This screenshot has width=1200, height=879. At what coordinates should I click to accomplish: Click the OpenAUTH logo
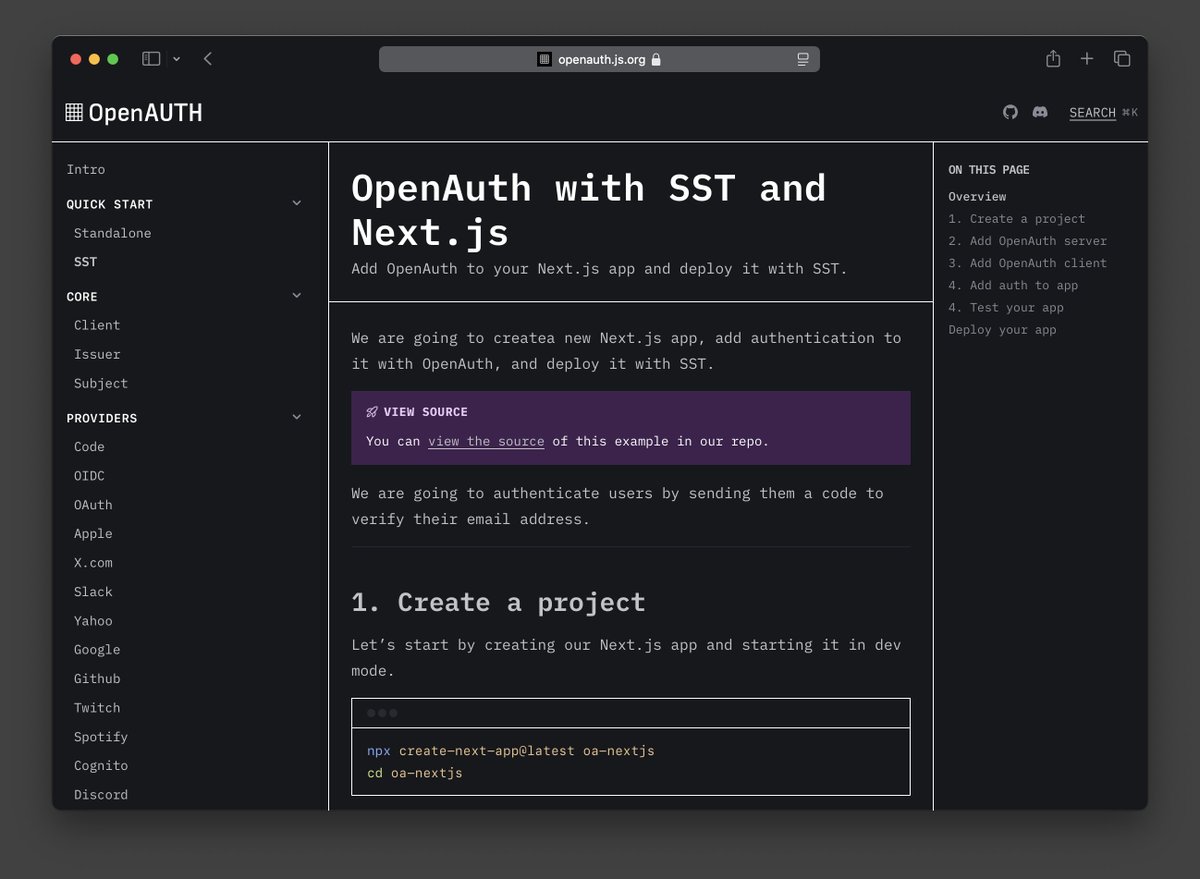(x=134, y=112)
